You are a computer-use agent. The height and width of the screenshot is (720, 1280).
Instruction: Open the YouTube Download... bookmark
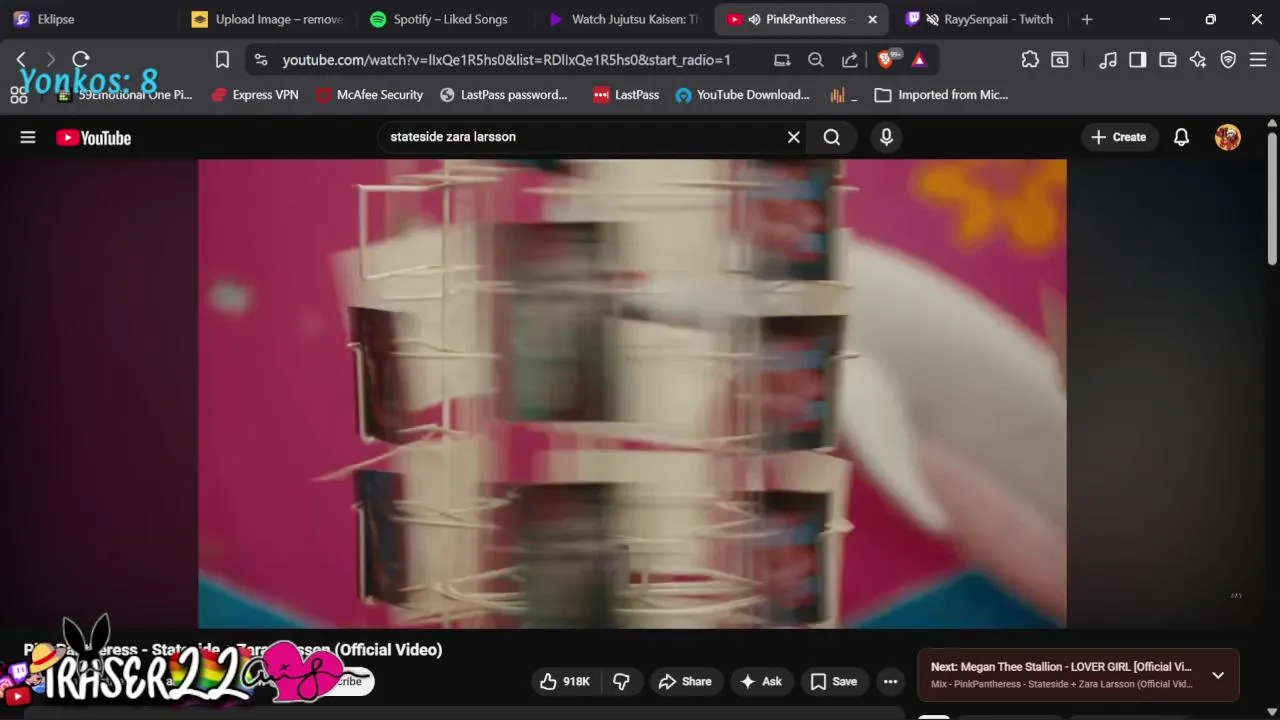tap(743, 95)
